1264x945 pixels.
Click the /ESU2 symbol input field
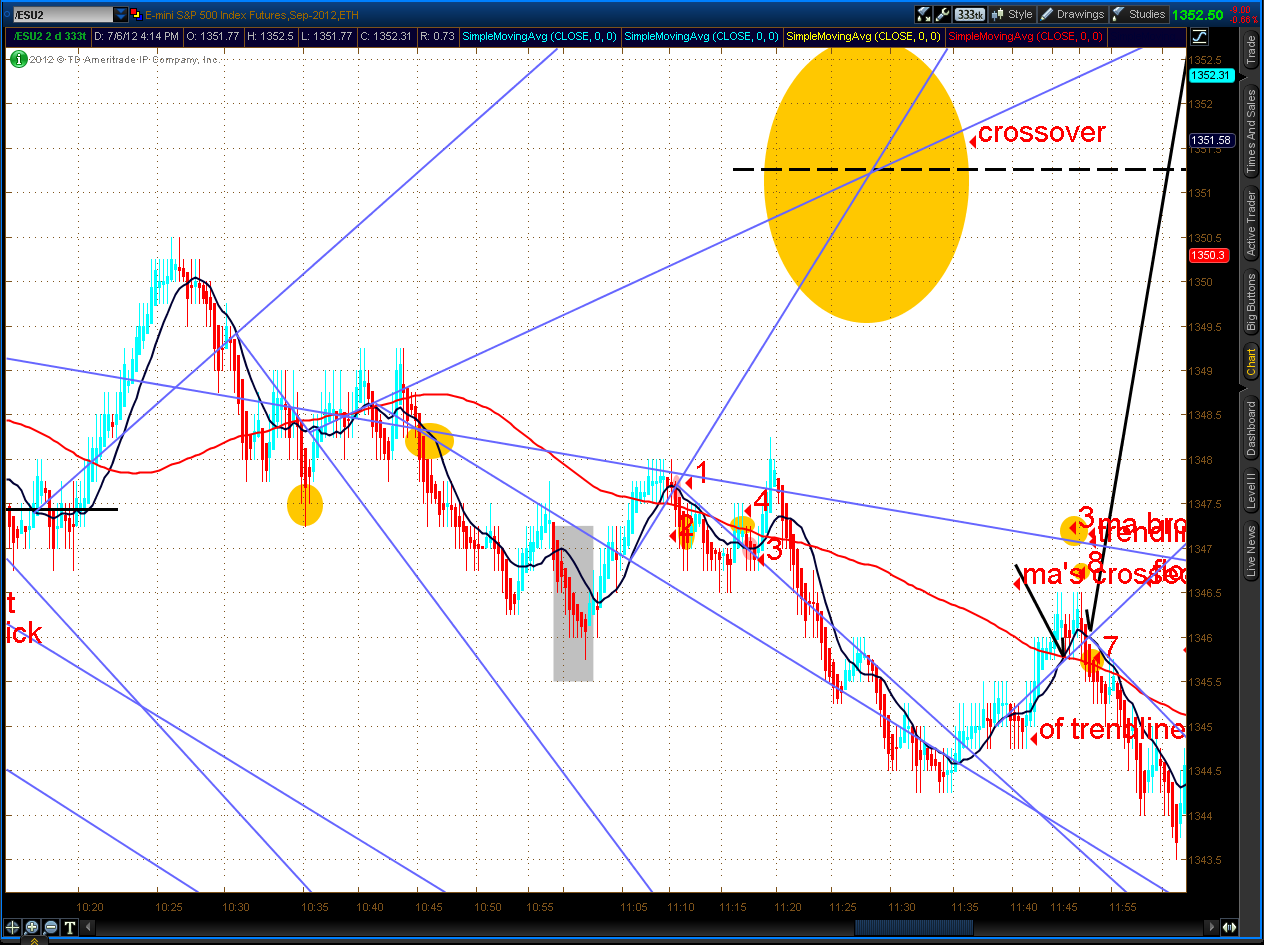[62, 14]
